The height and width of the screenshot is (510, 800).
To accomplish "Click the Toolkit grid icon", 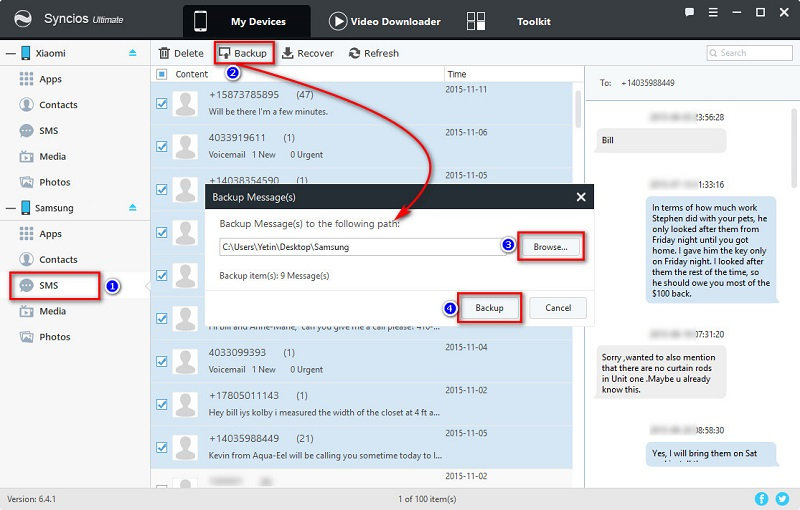I will coord(476,21).
